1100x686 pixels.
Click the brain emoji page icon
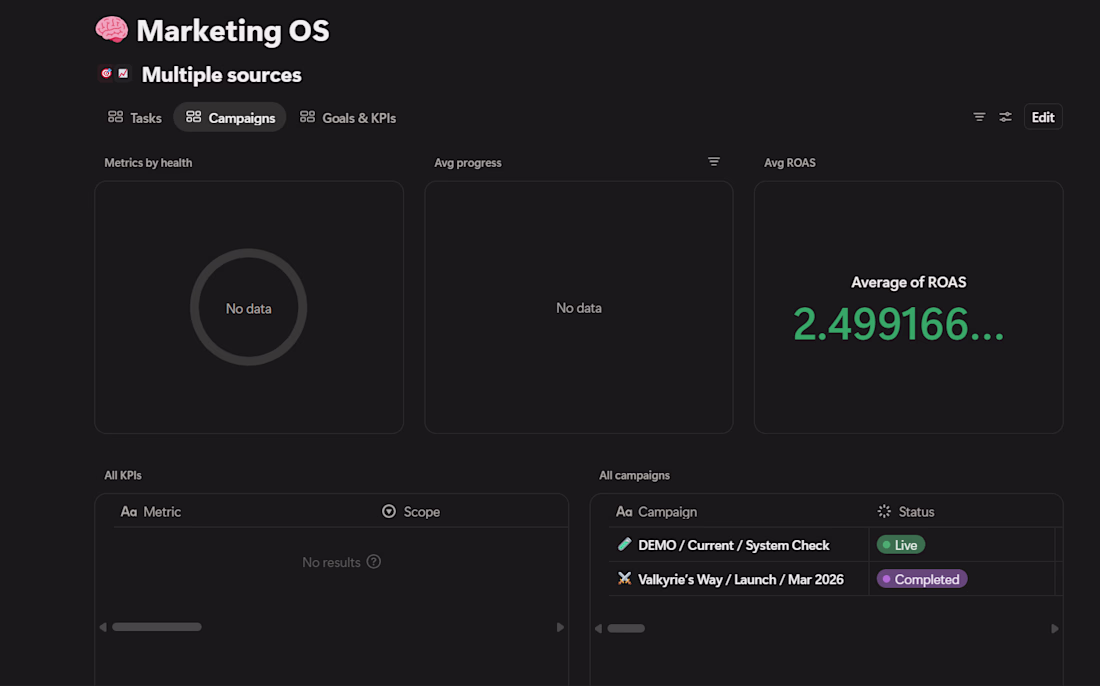click(x=112, y=30)
